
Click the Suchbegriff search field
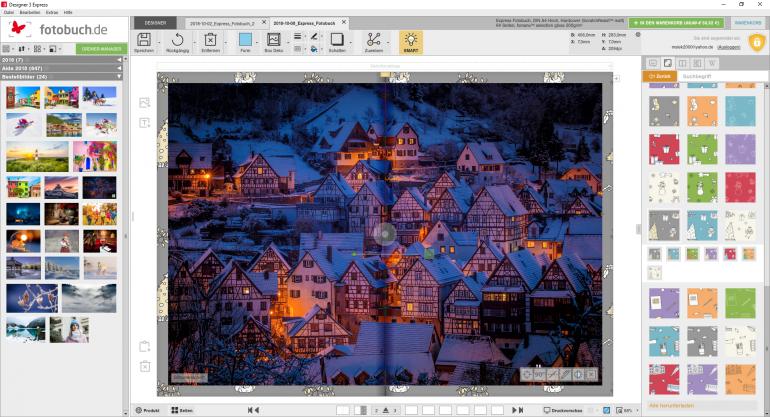[x=721, y=76]
